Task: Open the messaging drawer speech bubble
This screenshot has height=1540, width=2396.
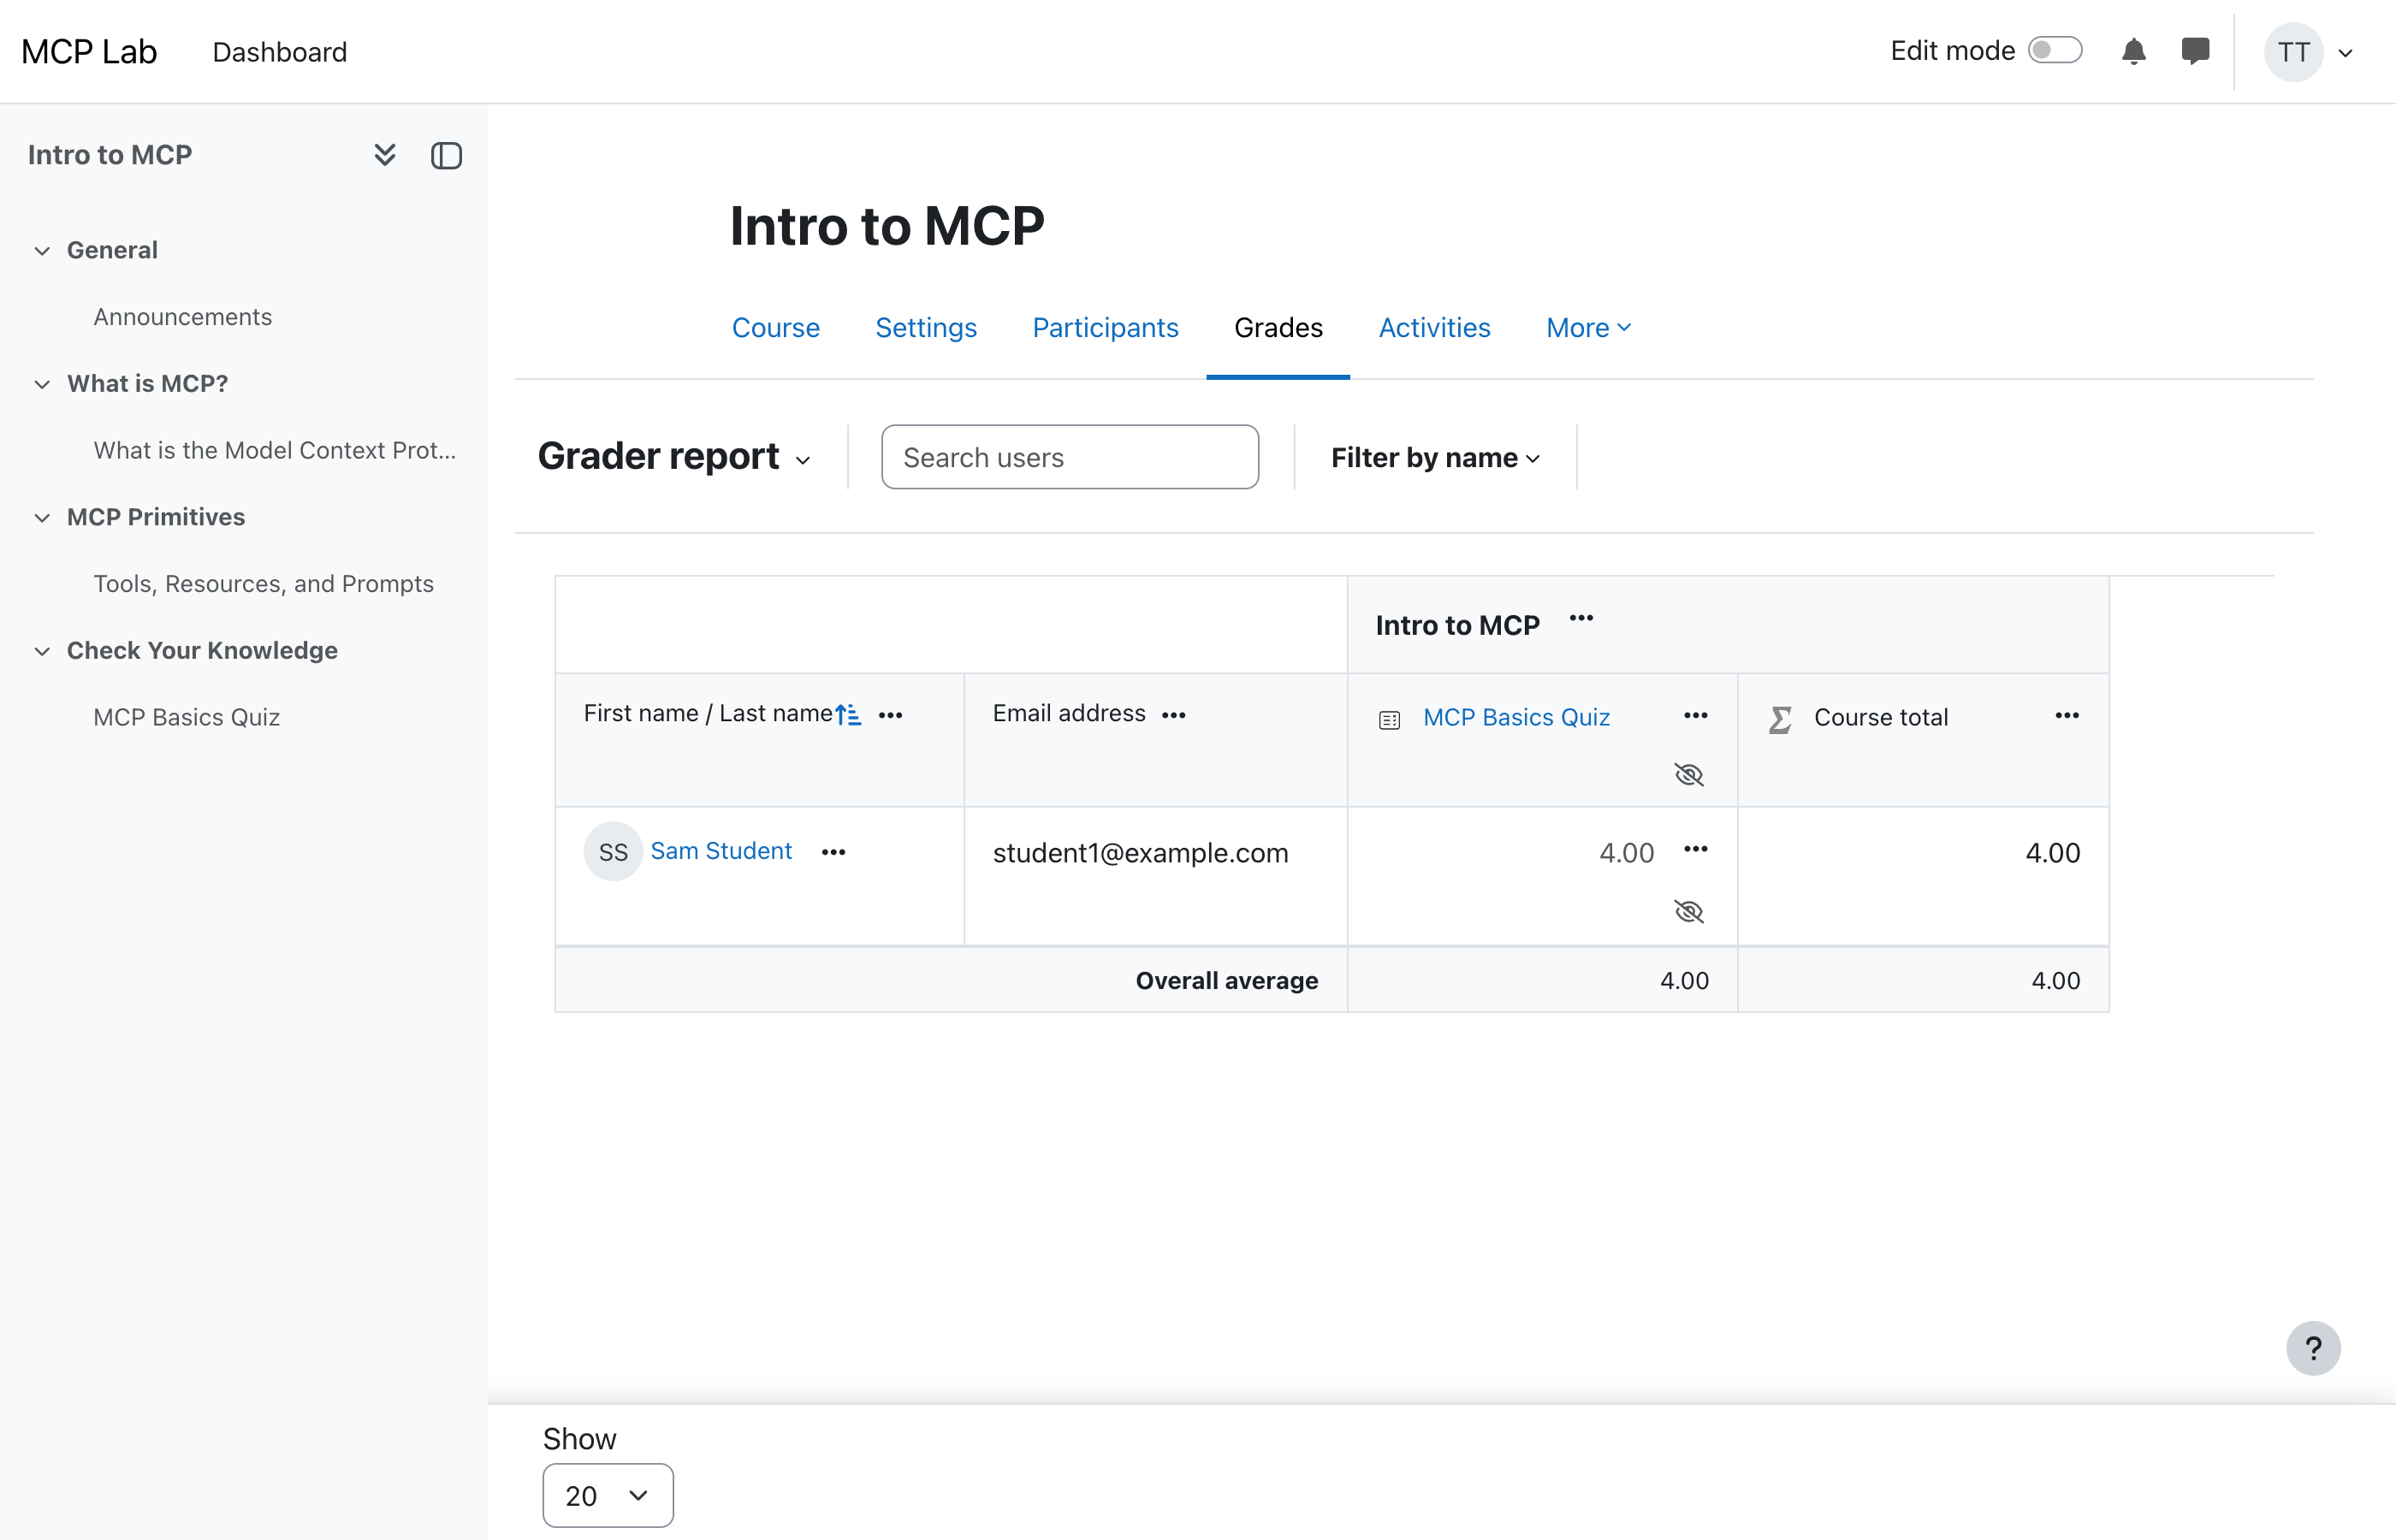Action: coord(2195,51)
